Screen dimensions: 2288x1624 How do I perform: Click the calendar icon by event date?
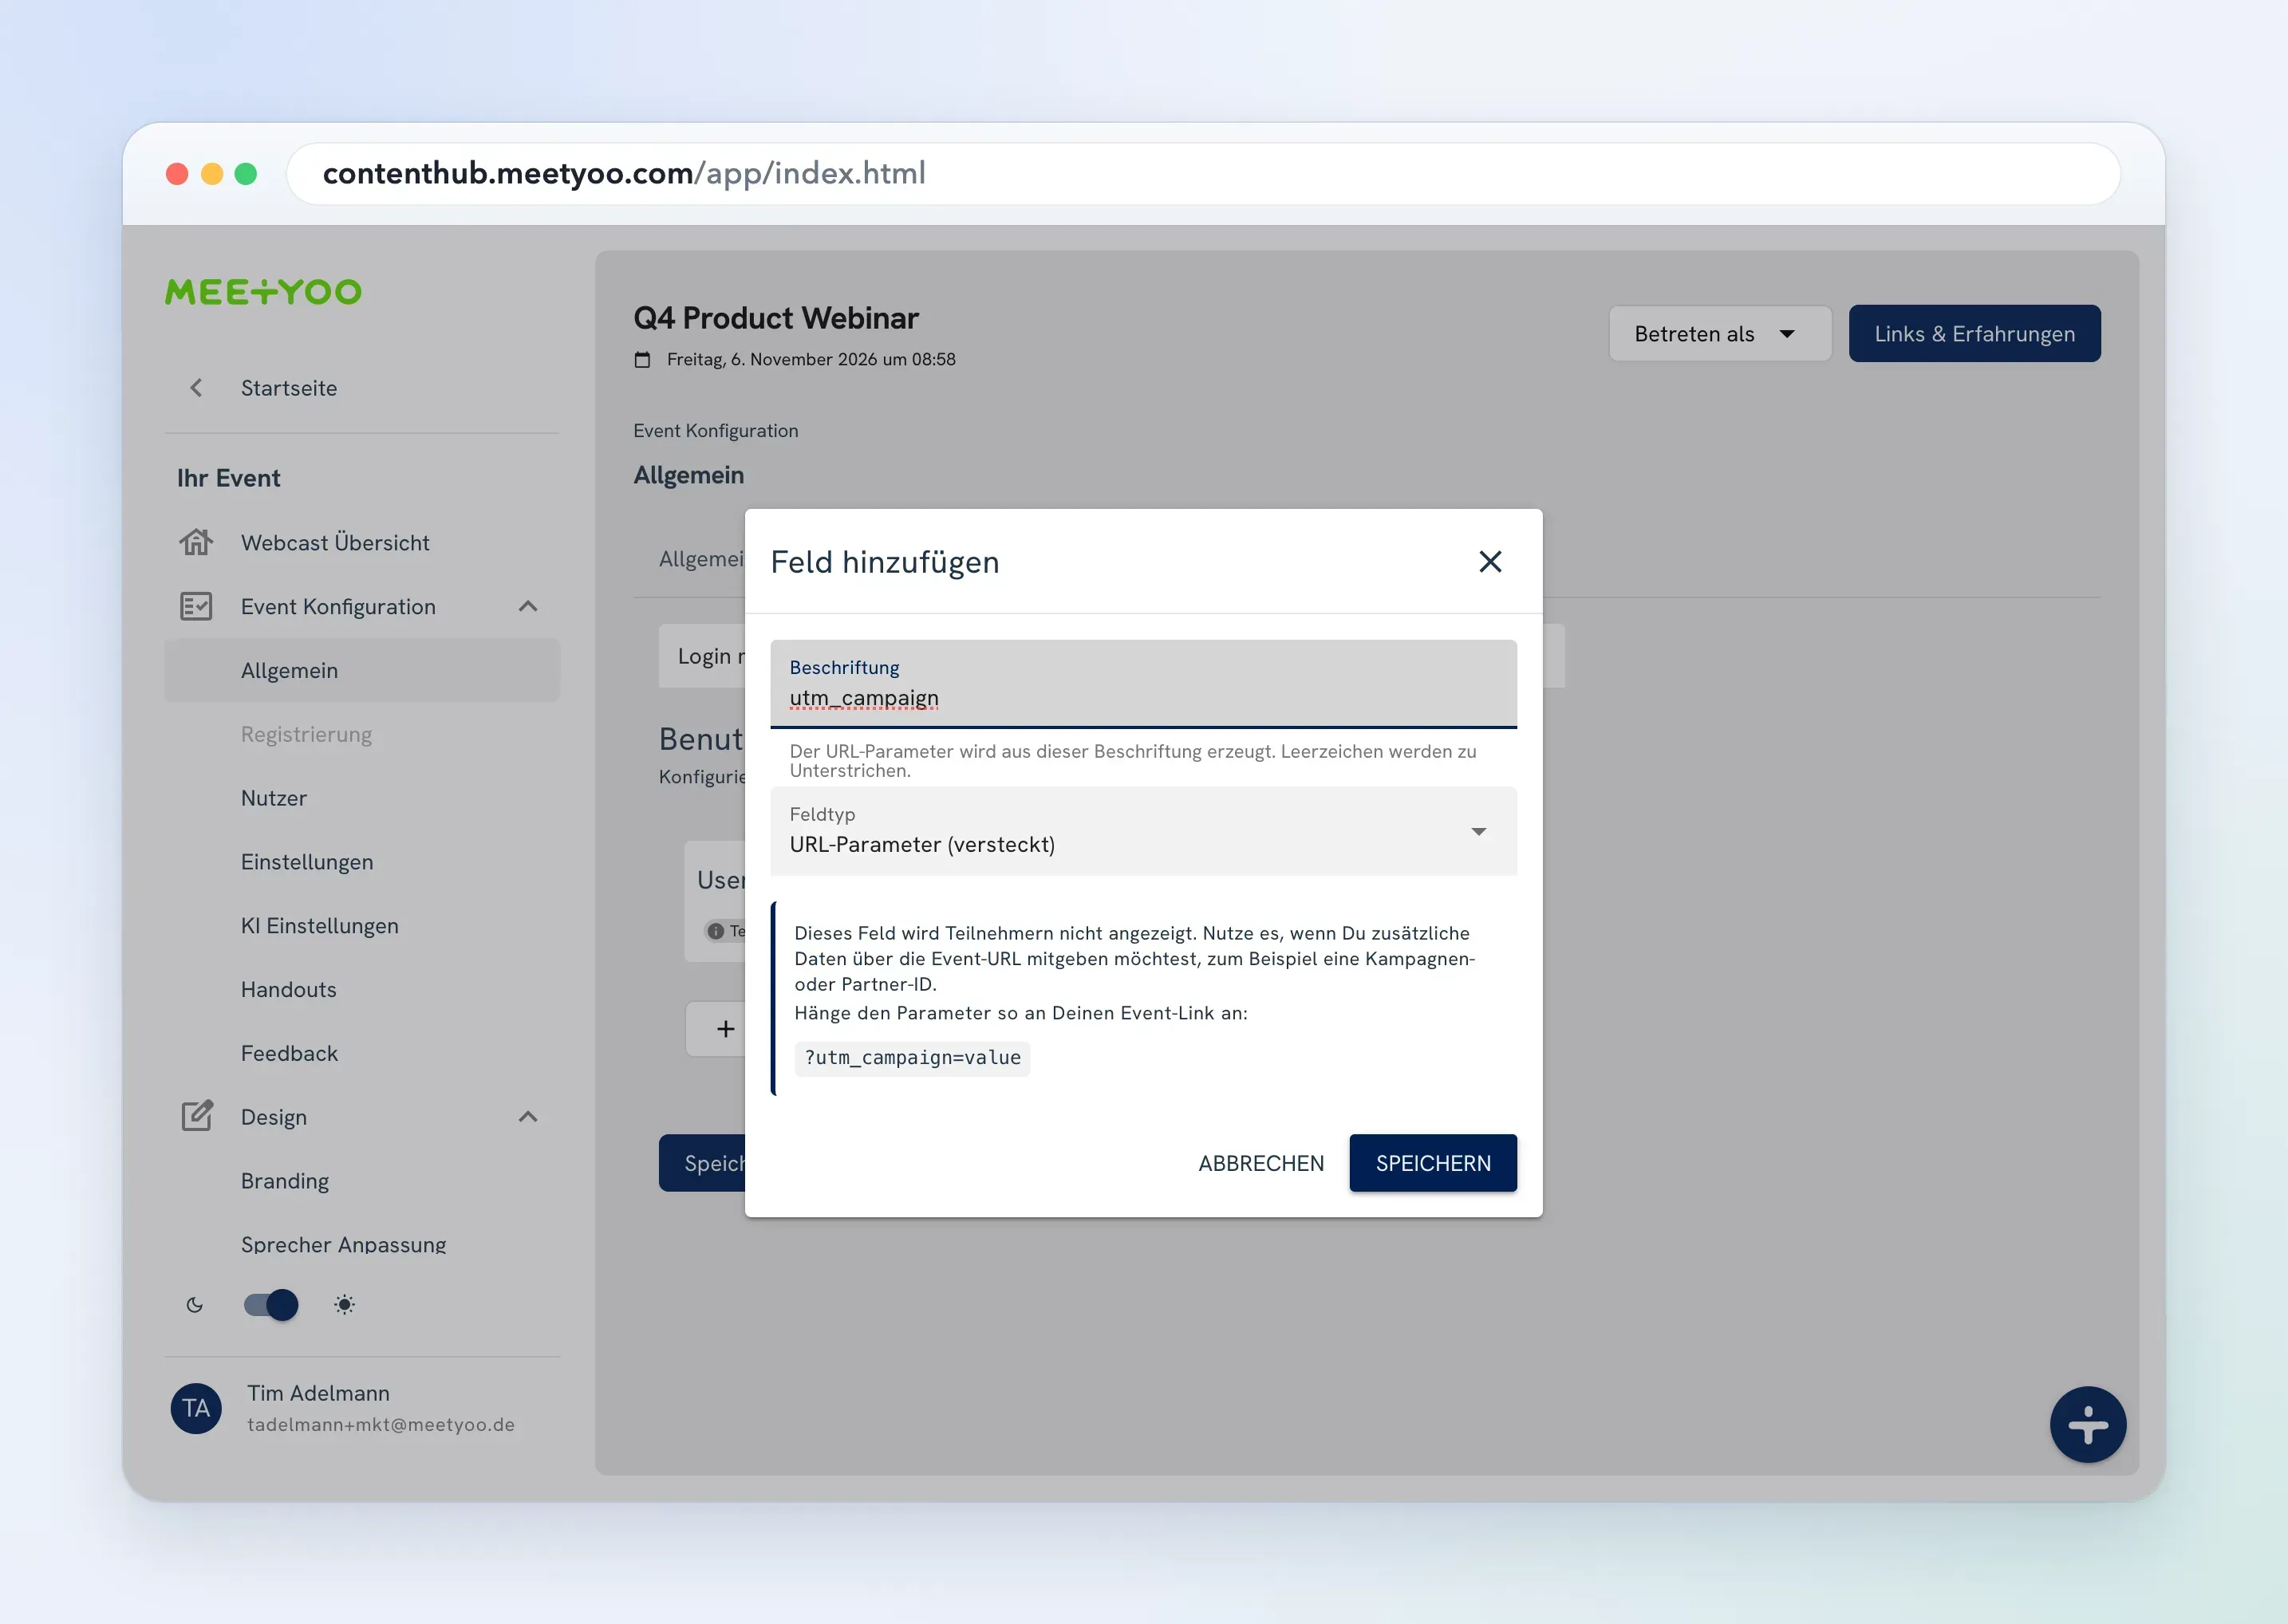[x=642, y=359]
